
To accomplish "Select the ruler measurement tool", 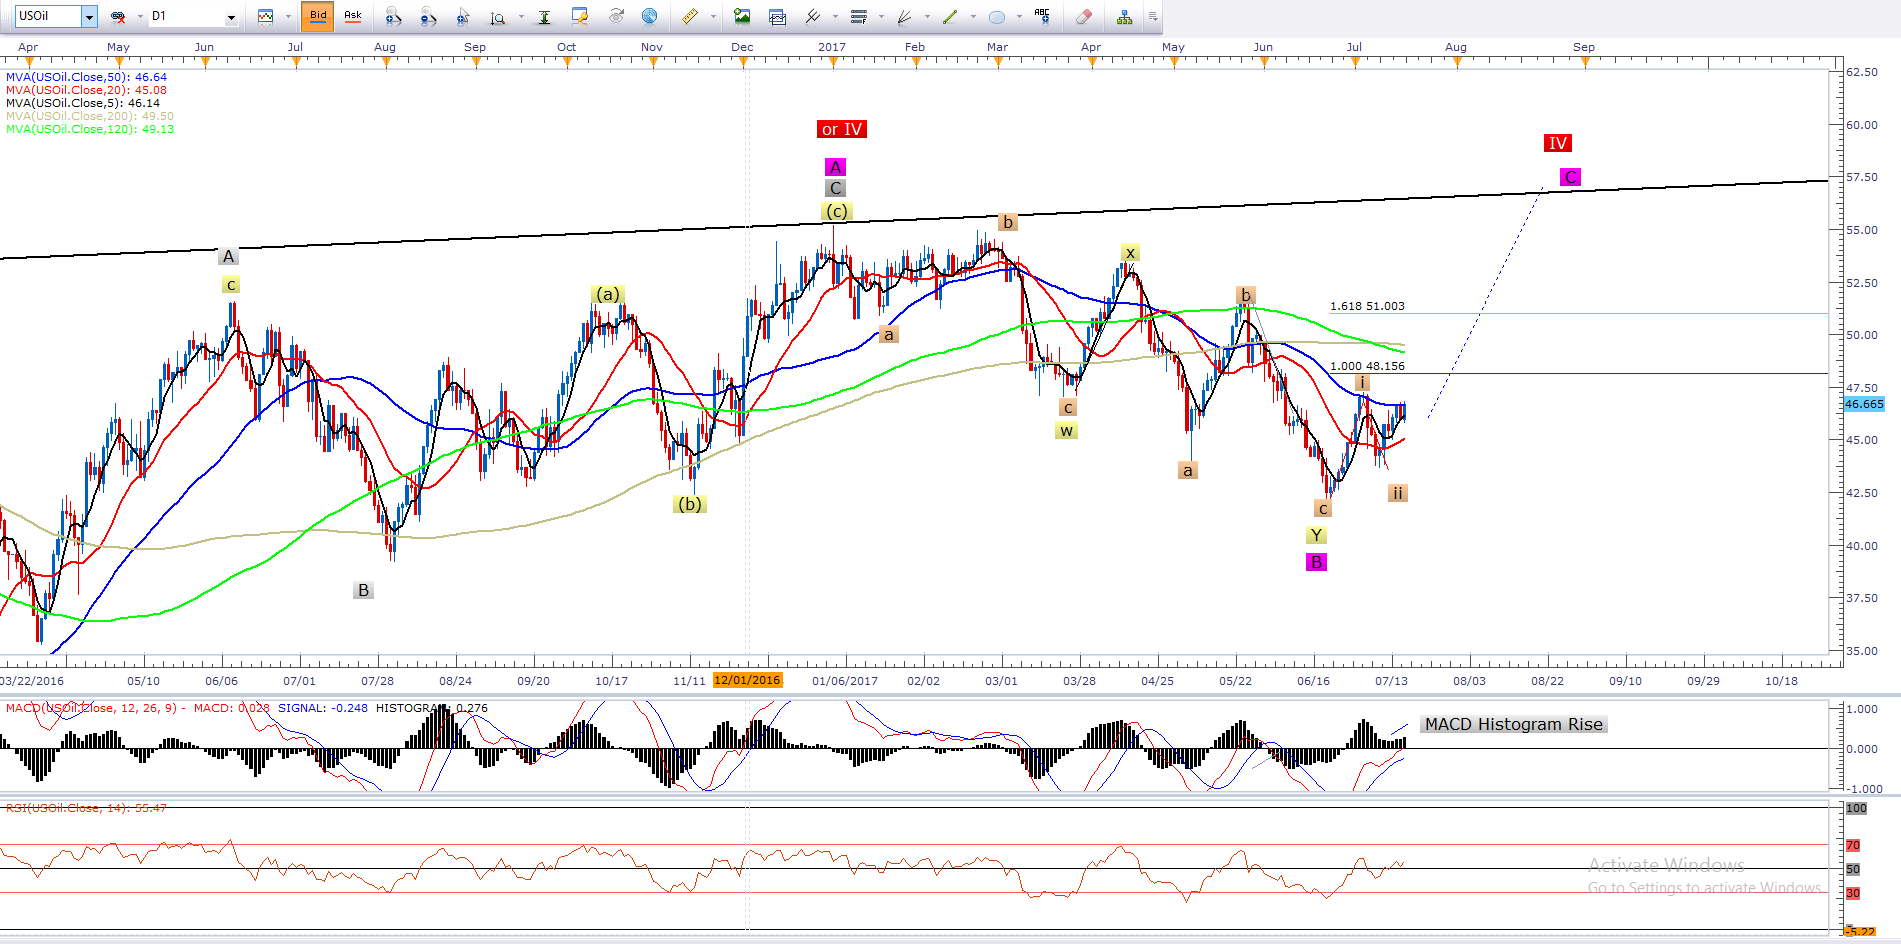I will (689, 16).
